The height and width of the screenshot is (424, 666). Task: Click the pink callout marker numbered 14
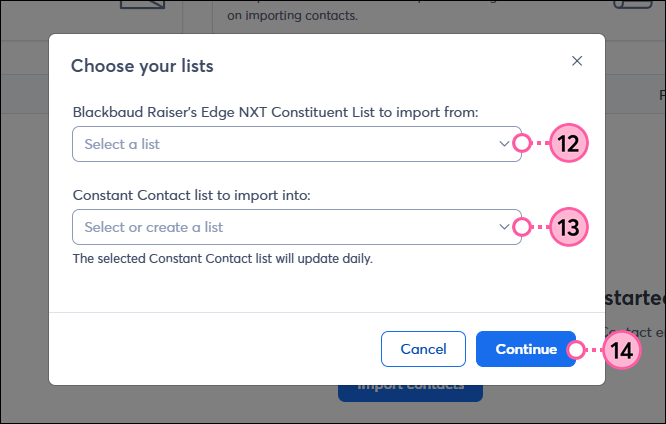pyautogui.click(x=622, y=350)
